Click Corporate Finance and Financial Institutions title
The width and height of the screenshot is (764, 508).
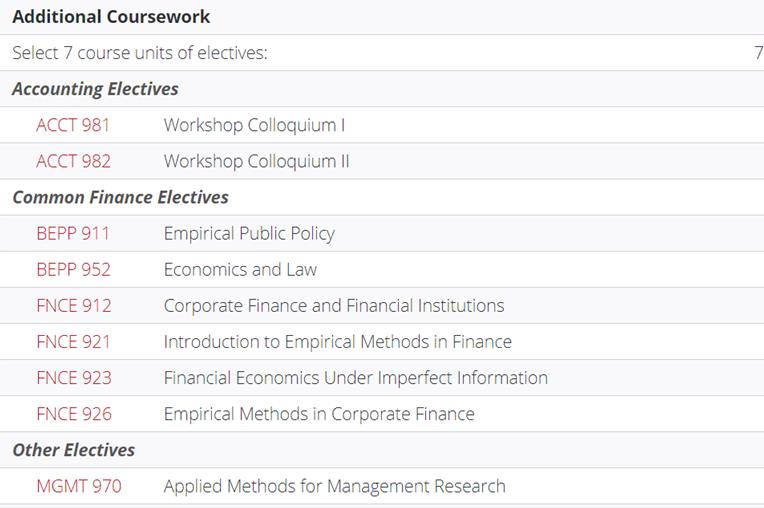coord(334,305)
